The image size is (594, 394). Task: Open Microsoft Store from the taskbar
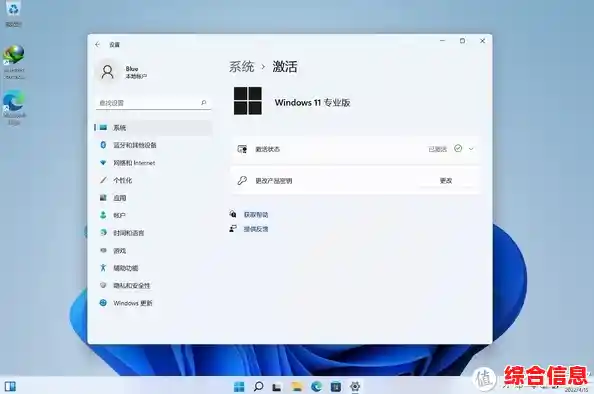pyautogui.click(x=336, y=386)
